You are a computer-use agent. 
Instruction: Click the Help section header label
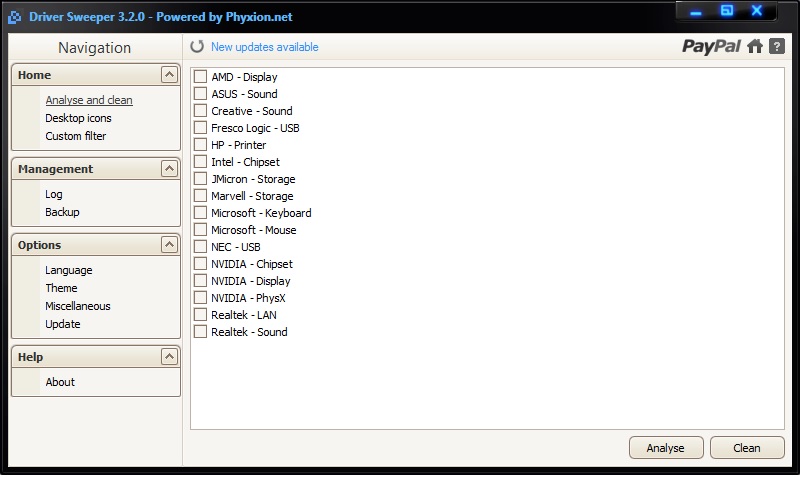(31, 357)
